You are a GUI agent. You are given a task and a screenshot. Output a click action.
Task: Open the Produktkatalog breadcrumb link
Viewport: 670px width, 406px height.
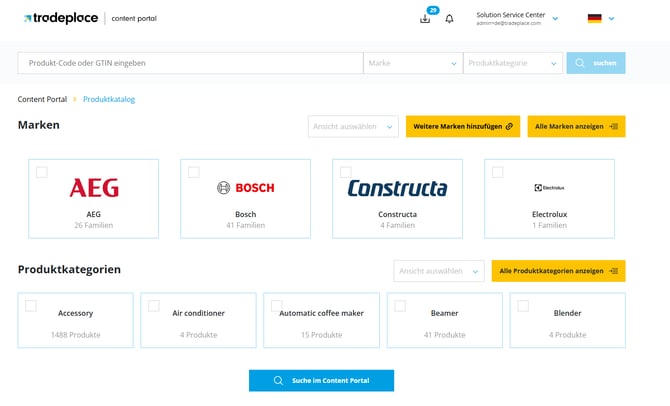pyautogui.click(x=109, y=99)
